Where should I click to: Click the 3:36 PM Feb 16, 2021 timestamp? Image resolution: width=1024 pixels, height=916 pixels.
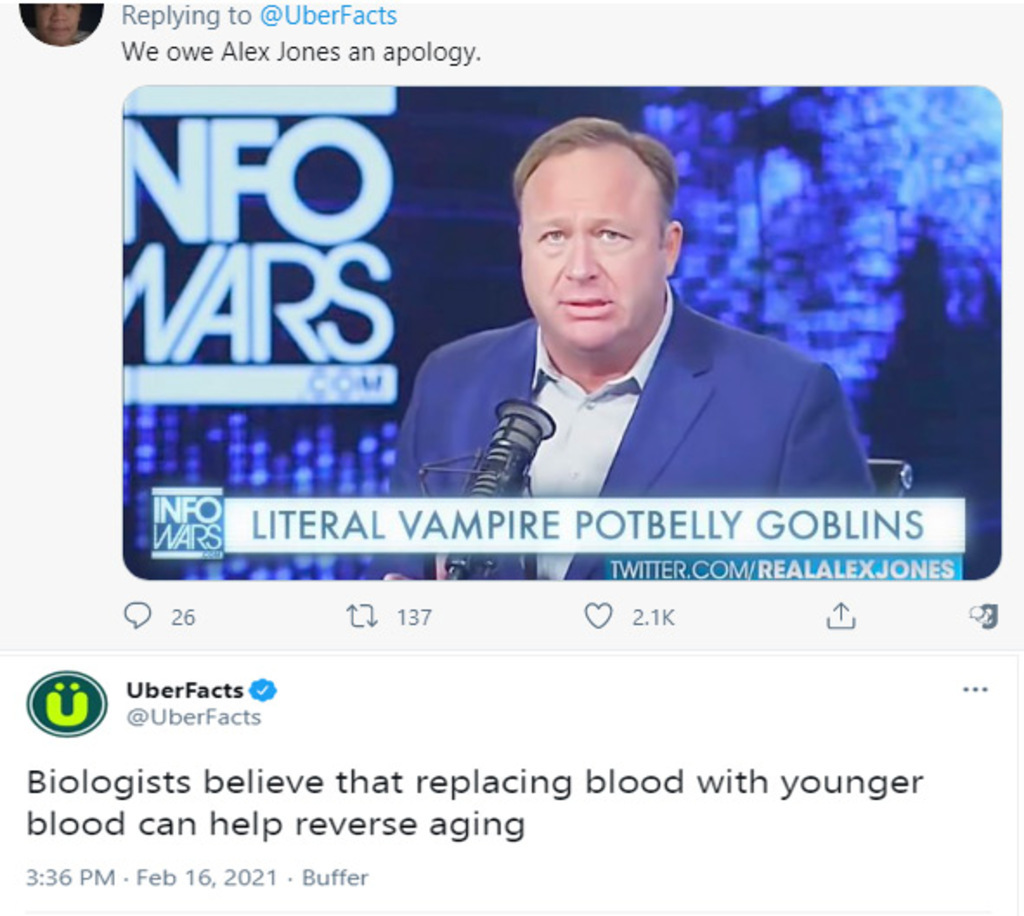(149, 878)
